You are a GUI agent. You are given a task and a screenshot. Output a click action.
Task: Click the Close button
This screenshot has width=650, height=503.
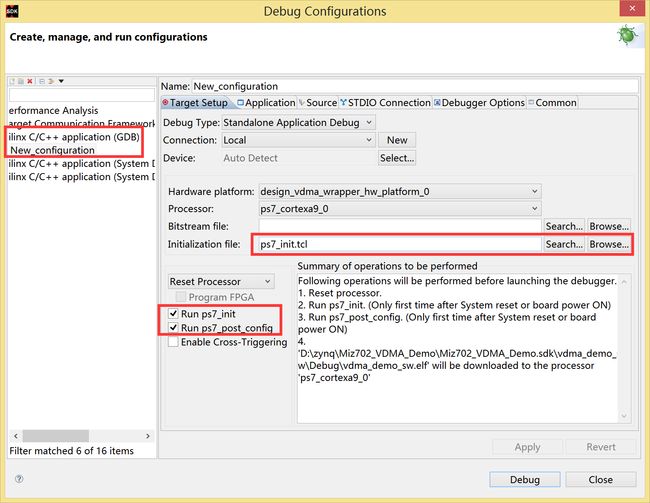pos(601,479)
